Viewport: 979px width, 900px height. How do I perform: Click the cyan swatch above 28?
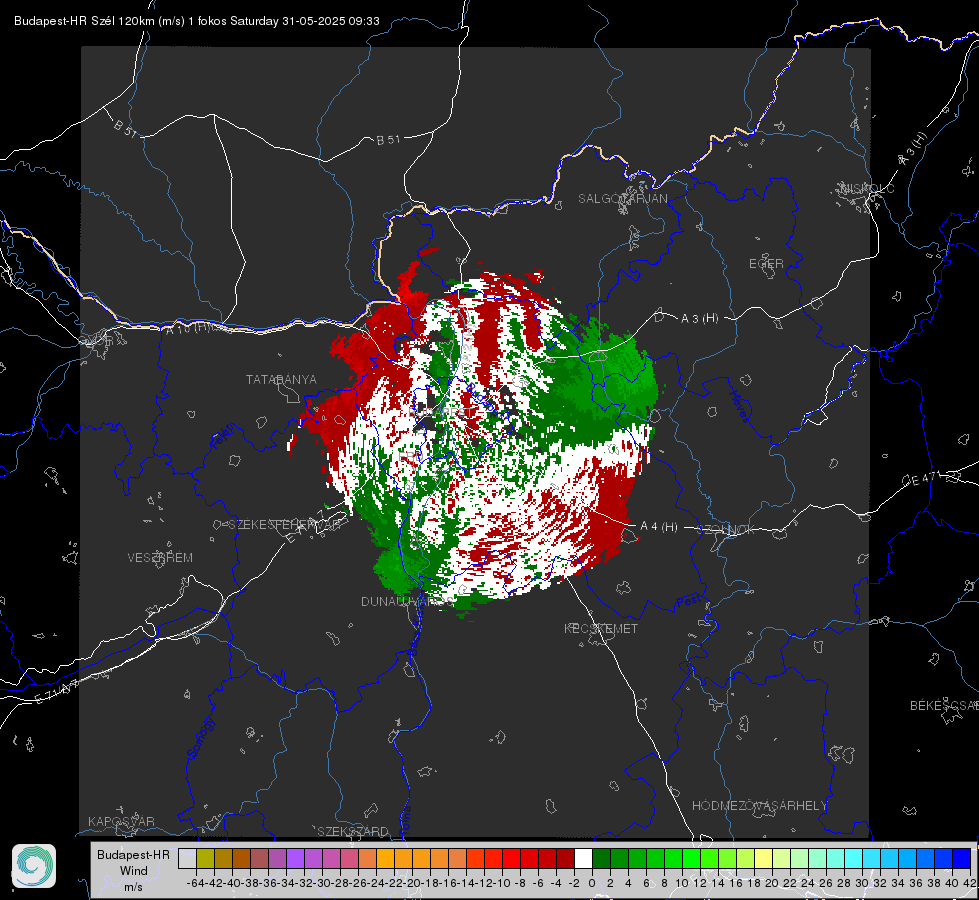point(853,858)
